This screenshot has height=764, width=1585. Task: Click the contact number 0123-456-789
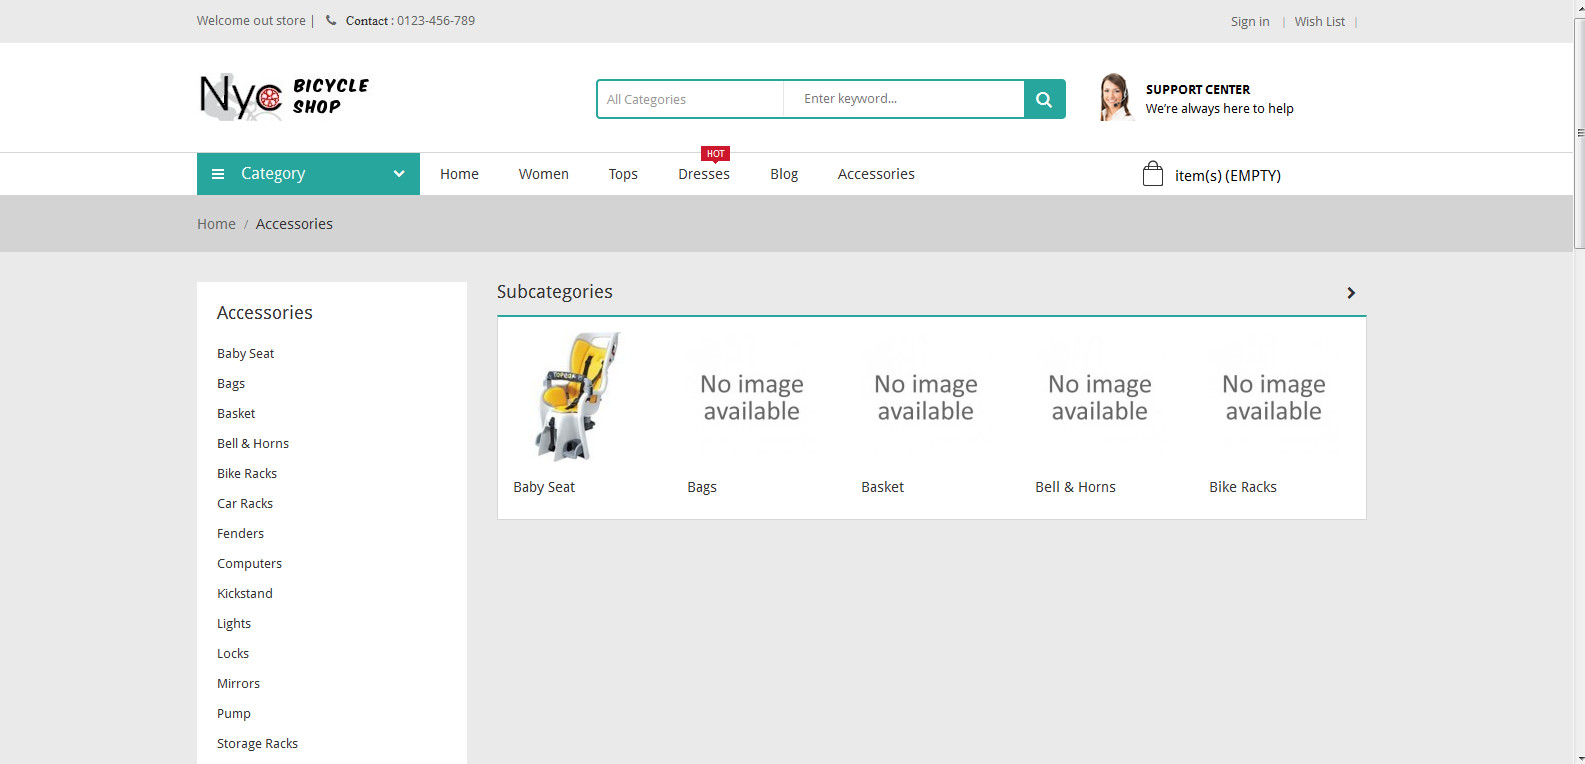pos(436,20)
